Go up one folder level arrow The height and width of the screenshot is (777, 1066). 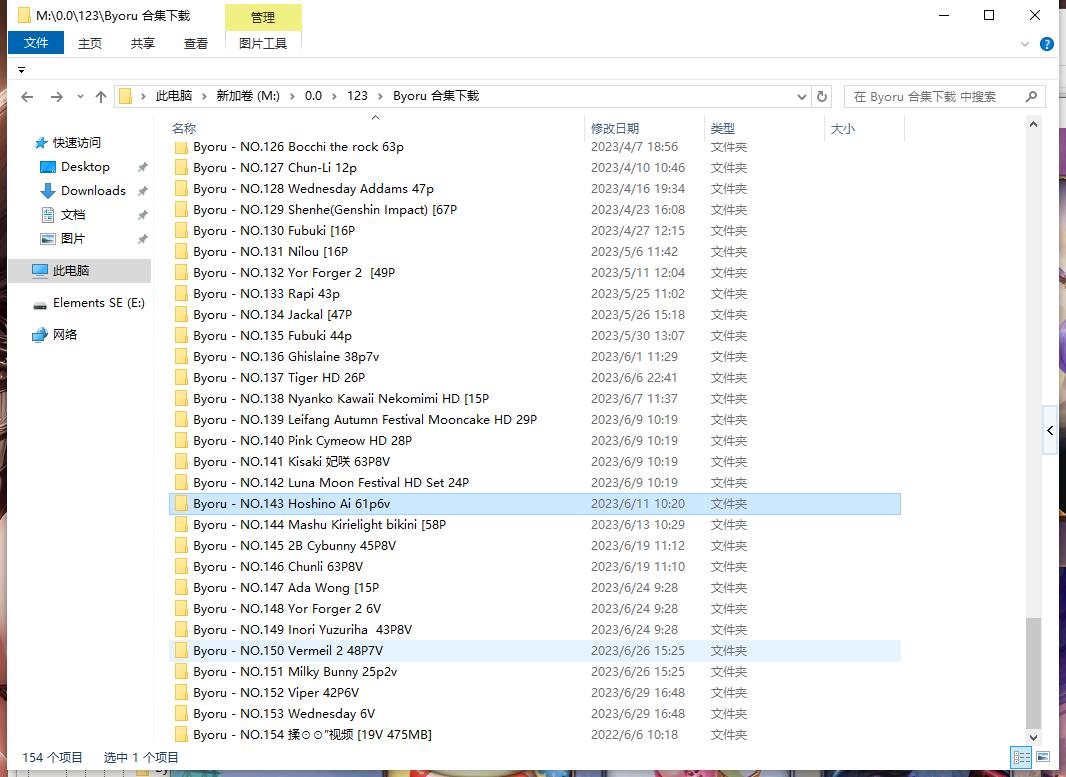[101, 97]
